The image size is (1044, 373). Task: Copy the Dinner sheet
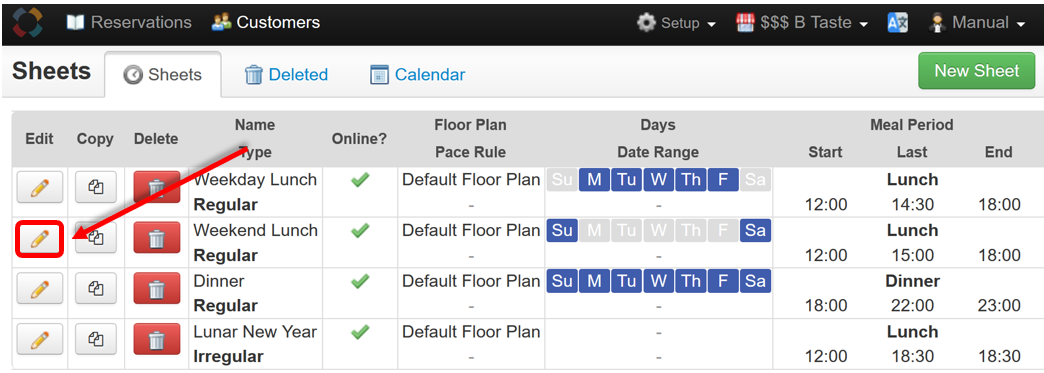click(x=95, y=288)
